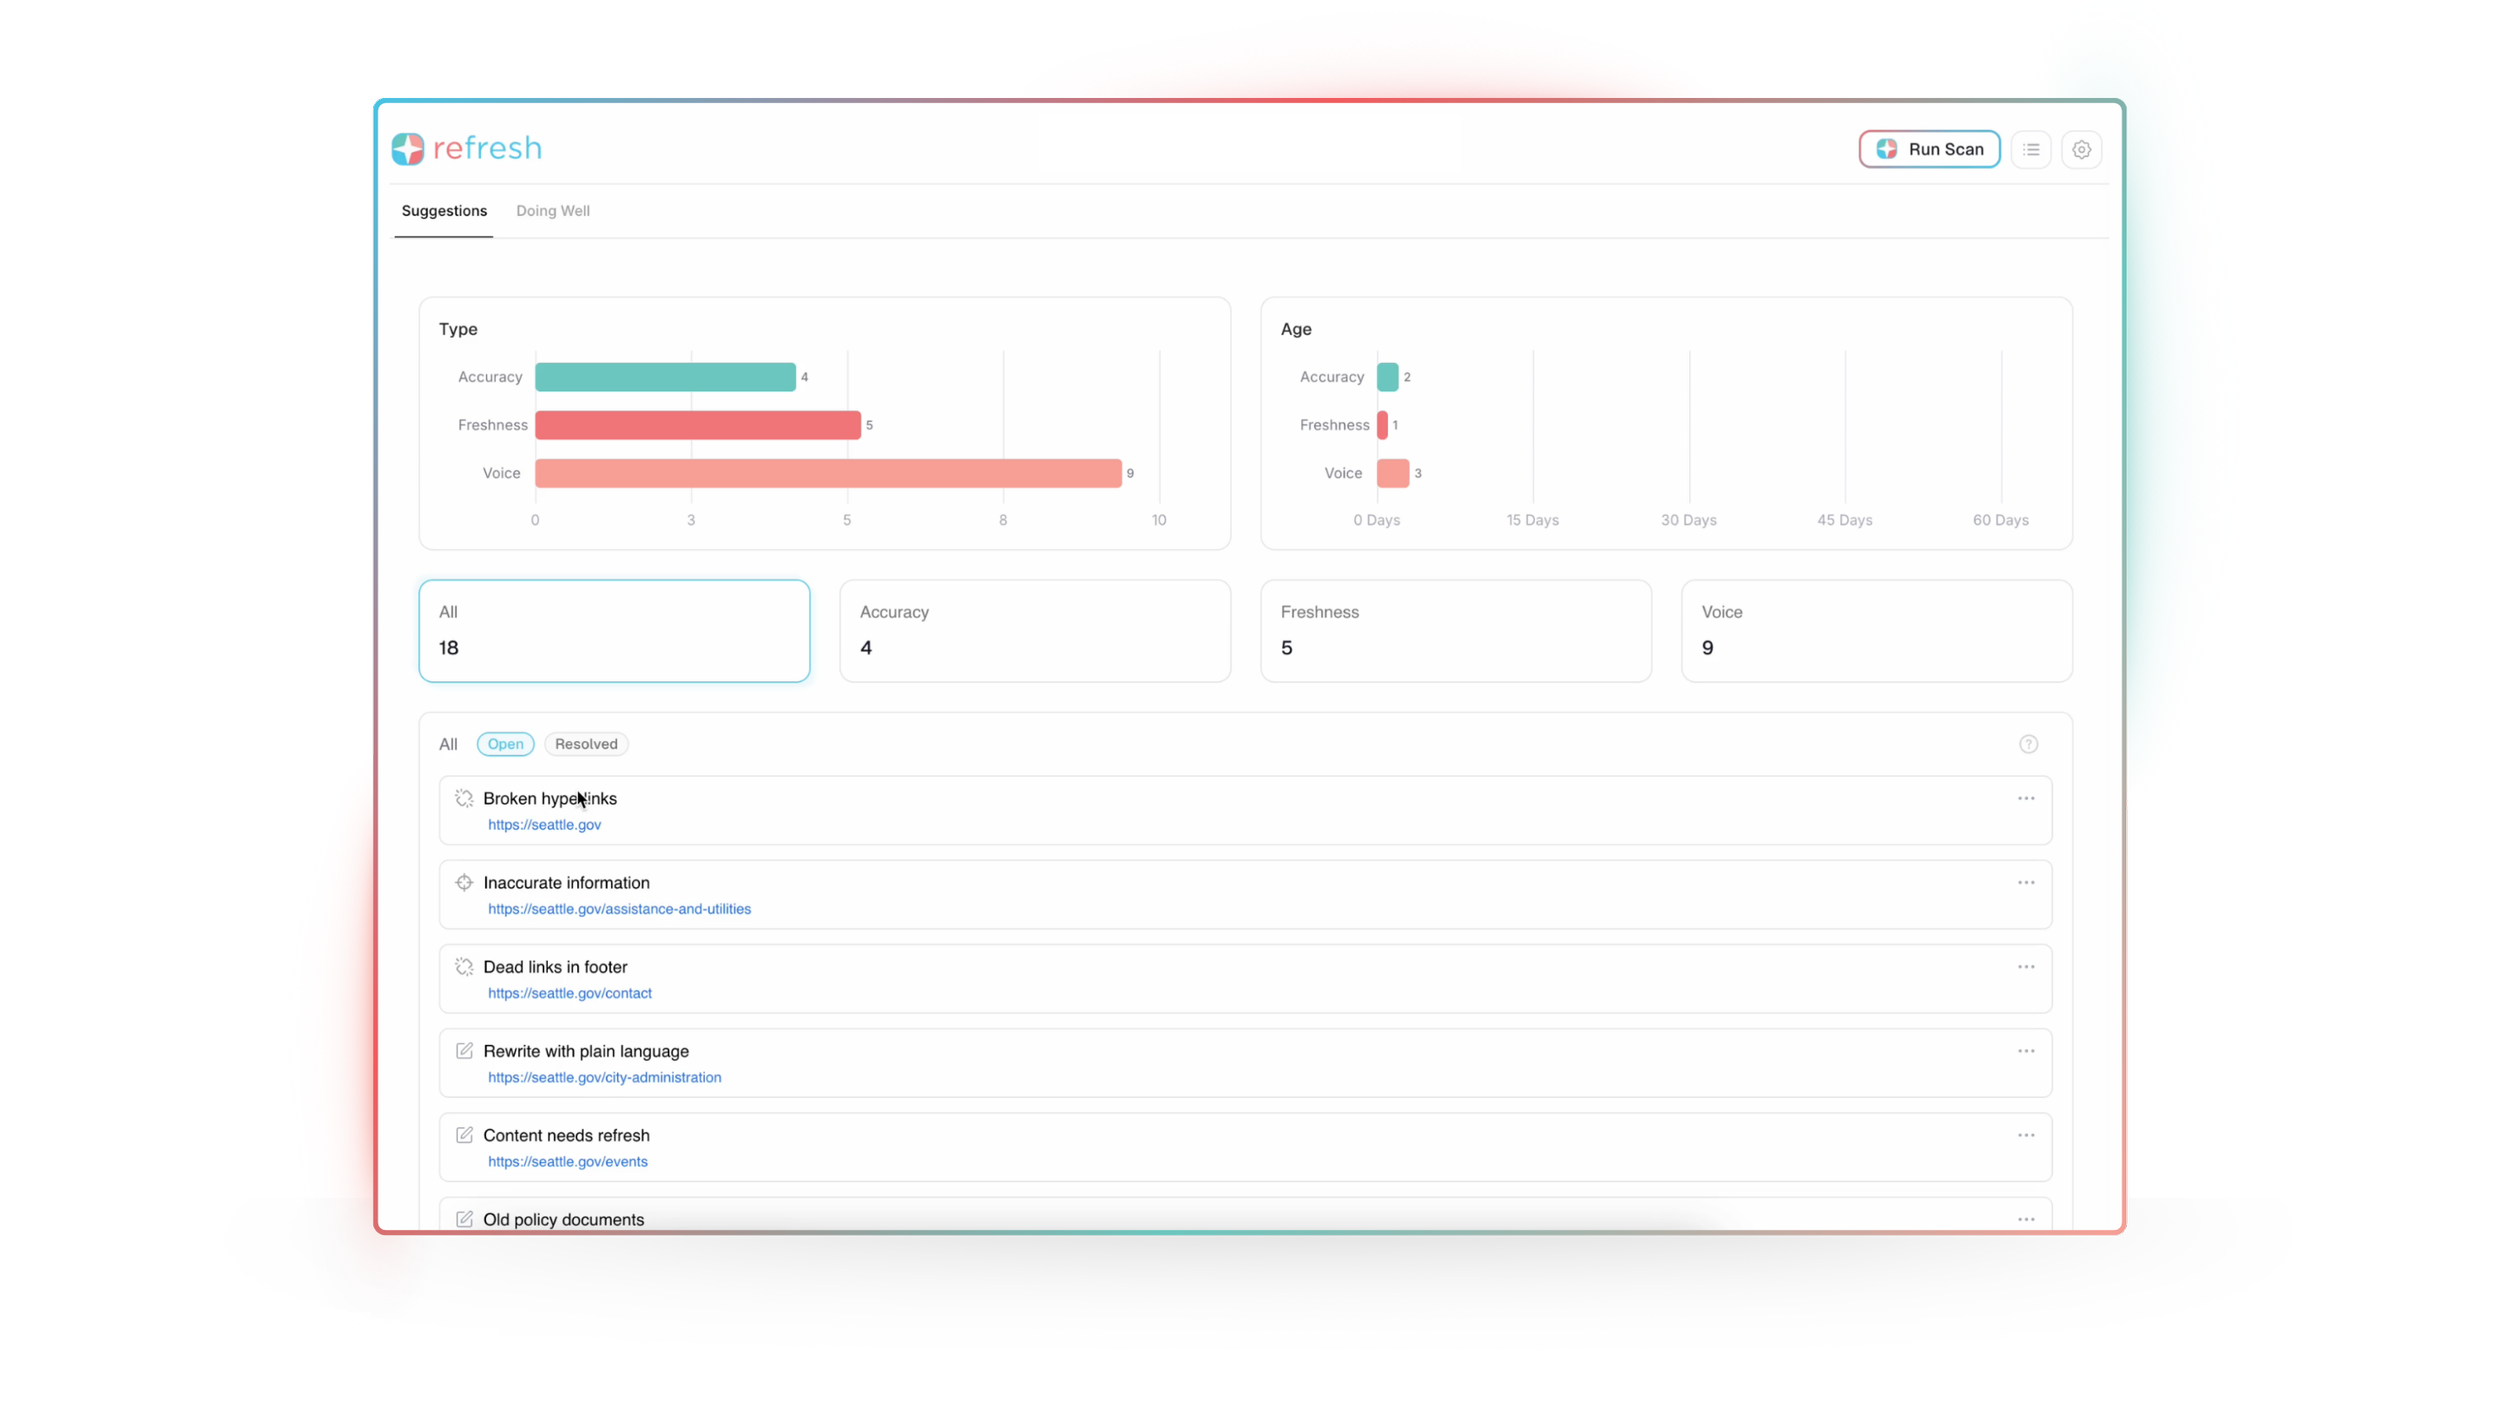Select the Suggestions tab
This screenshot has width=2500, height=1406.
[444, 211]
